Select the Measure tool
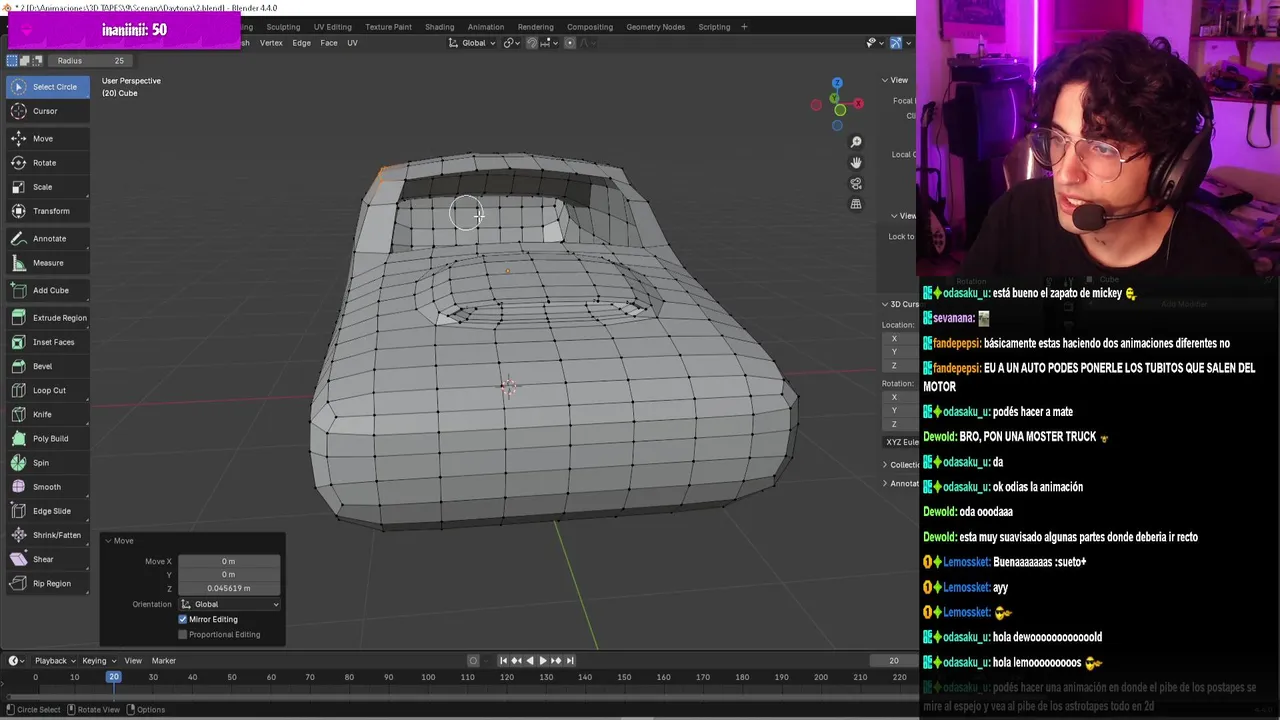The image size is (1280, 720). pos(47,263)
